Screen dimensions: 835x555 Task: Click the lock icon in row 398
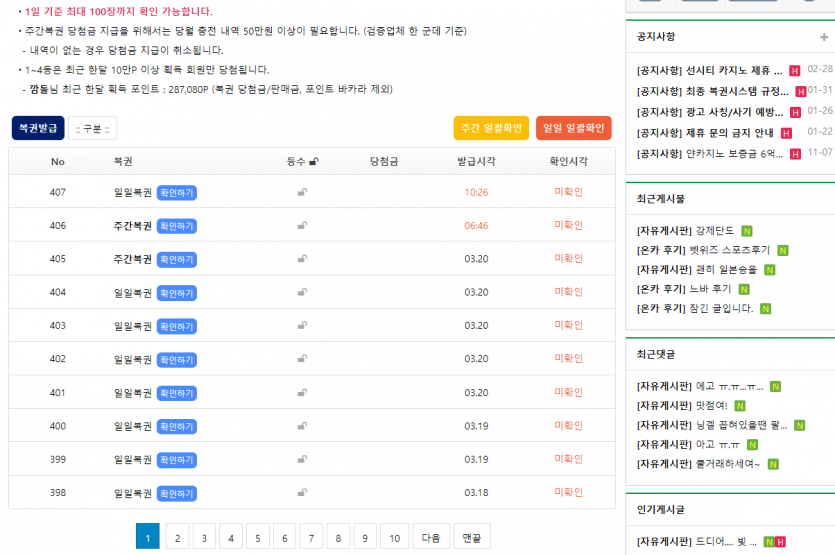[302, 493]
